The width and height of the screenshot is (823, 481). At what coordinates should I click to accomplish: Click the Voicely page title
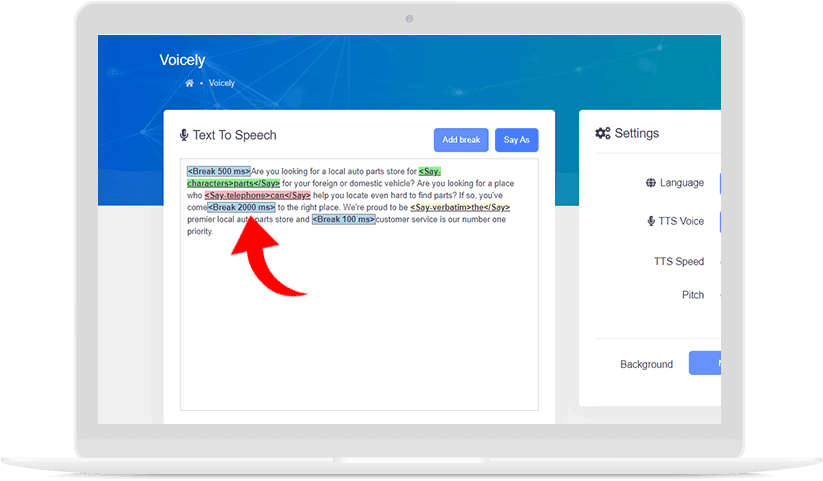click(182, 60)
